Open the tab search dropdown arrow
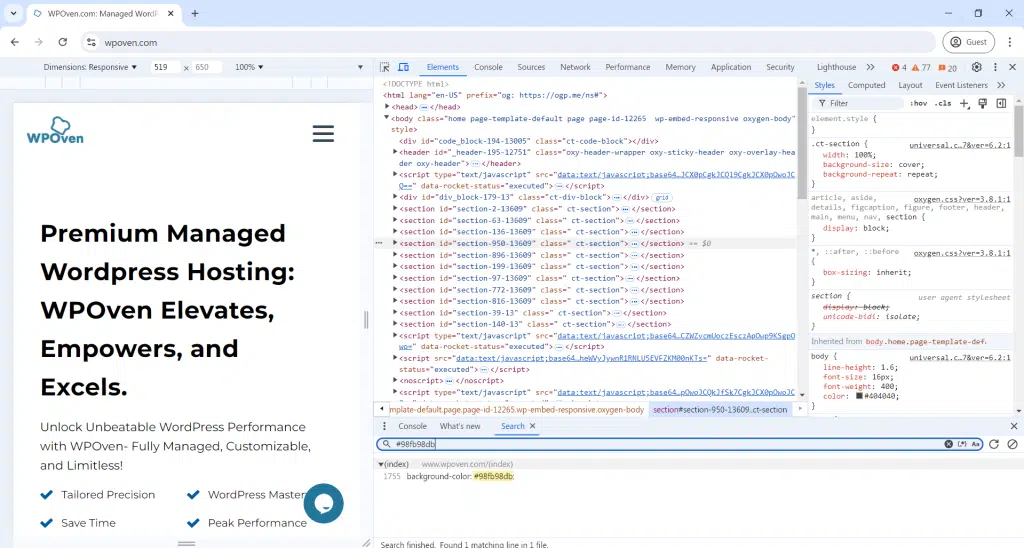This screenshot has height=548, width=1024. click(x=13, y=13)
